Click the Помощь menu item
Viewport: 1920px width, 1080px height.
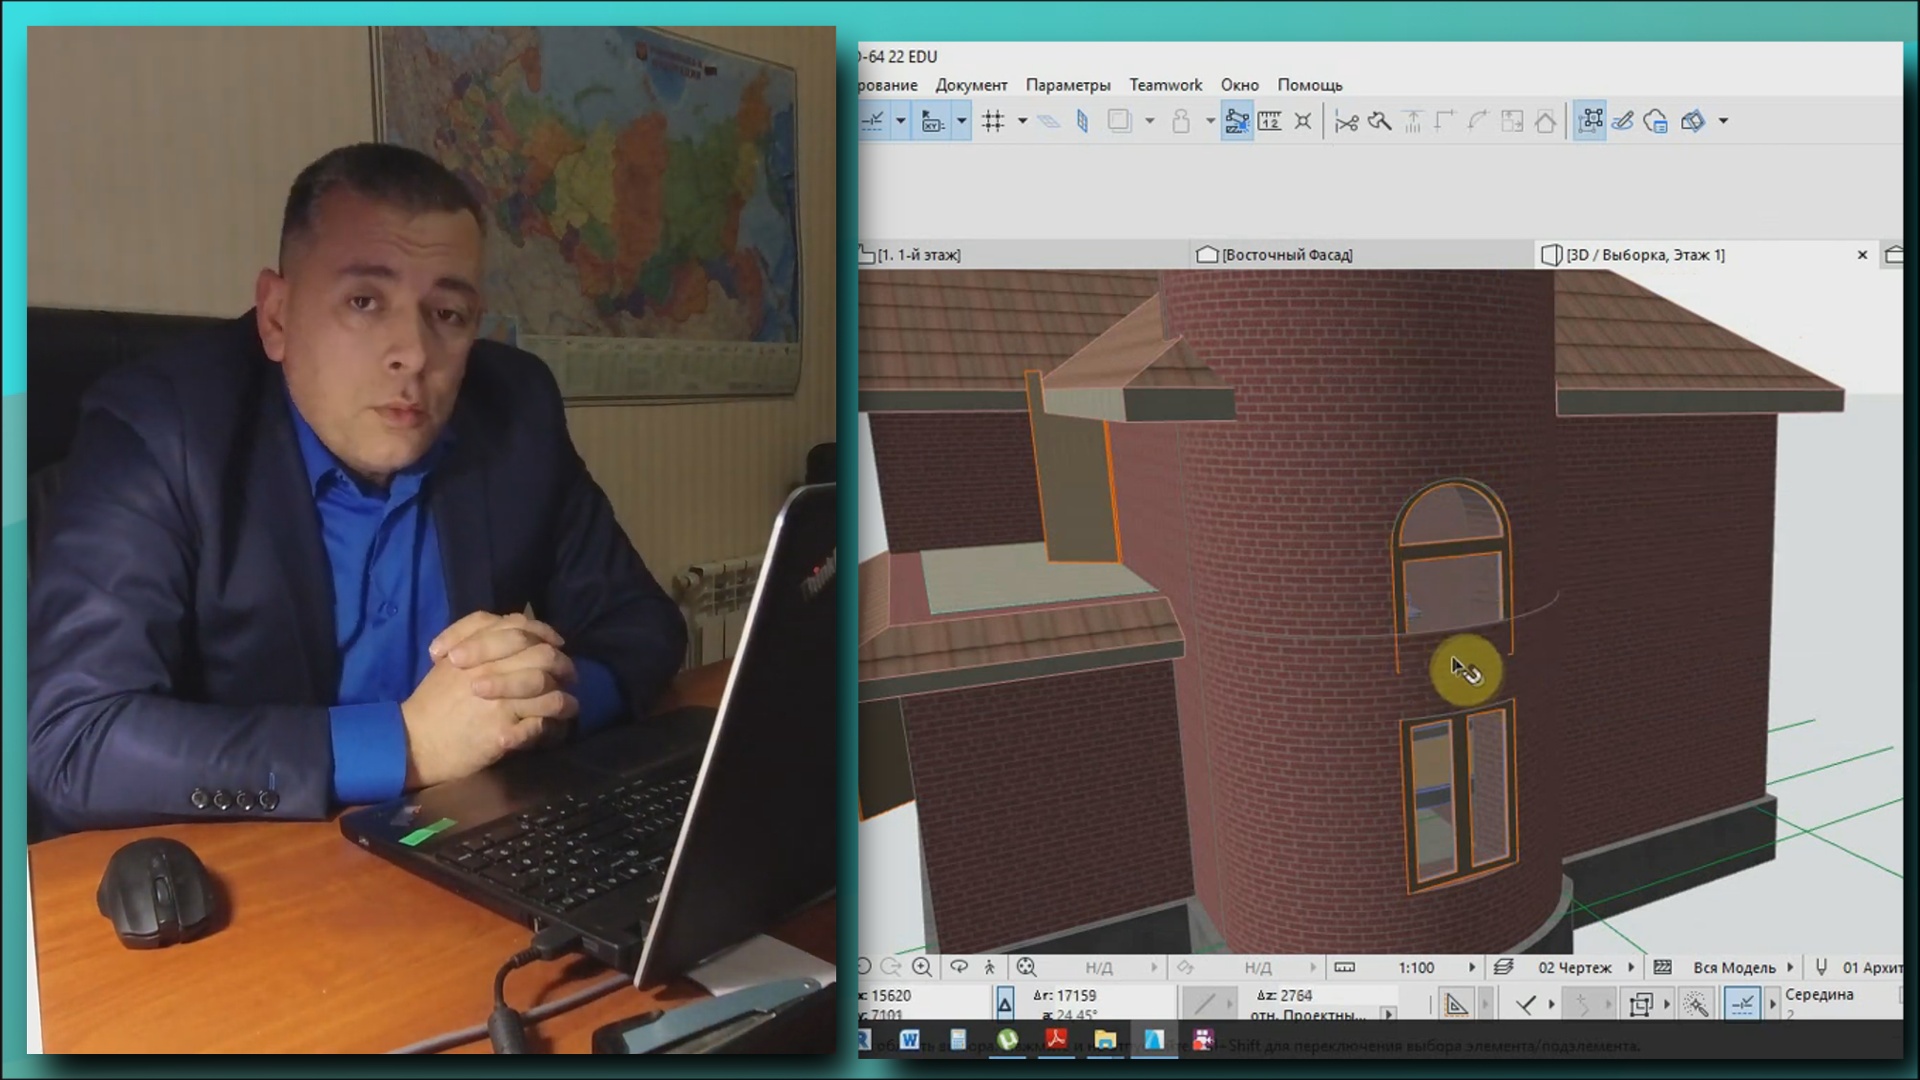[1309, 85]
